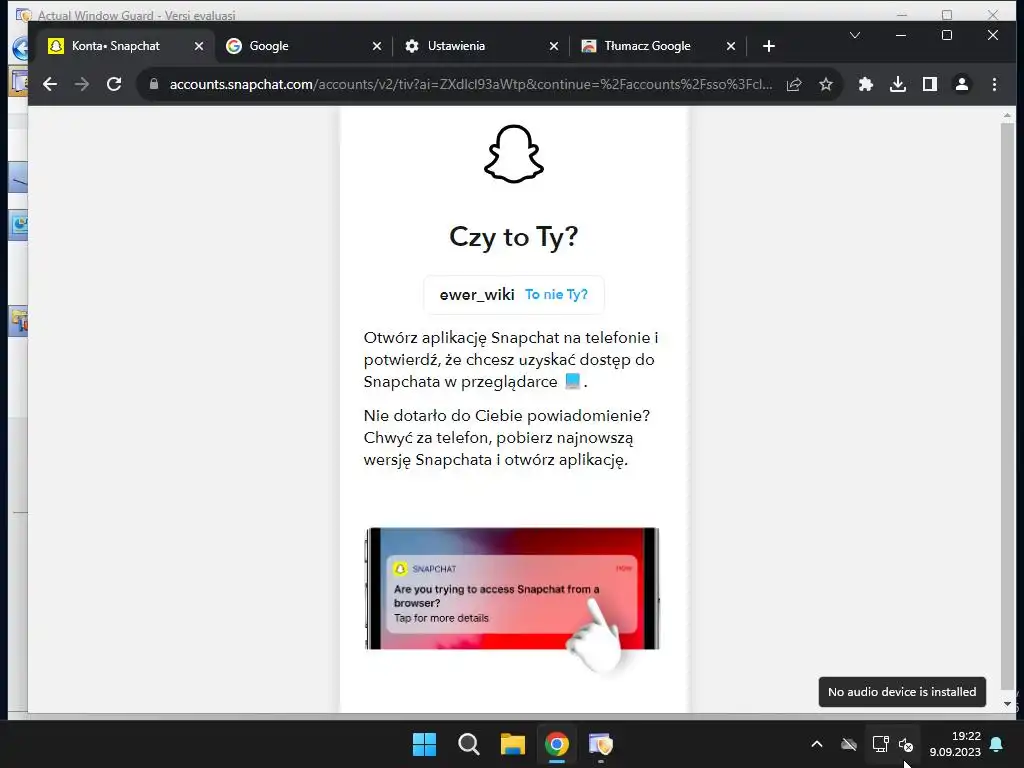Close the Tłumacz Google tab

(731, 46)
